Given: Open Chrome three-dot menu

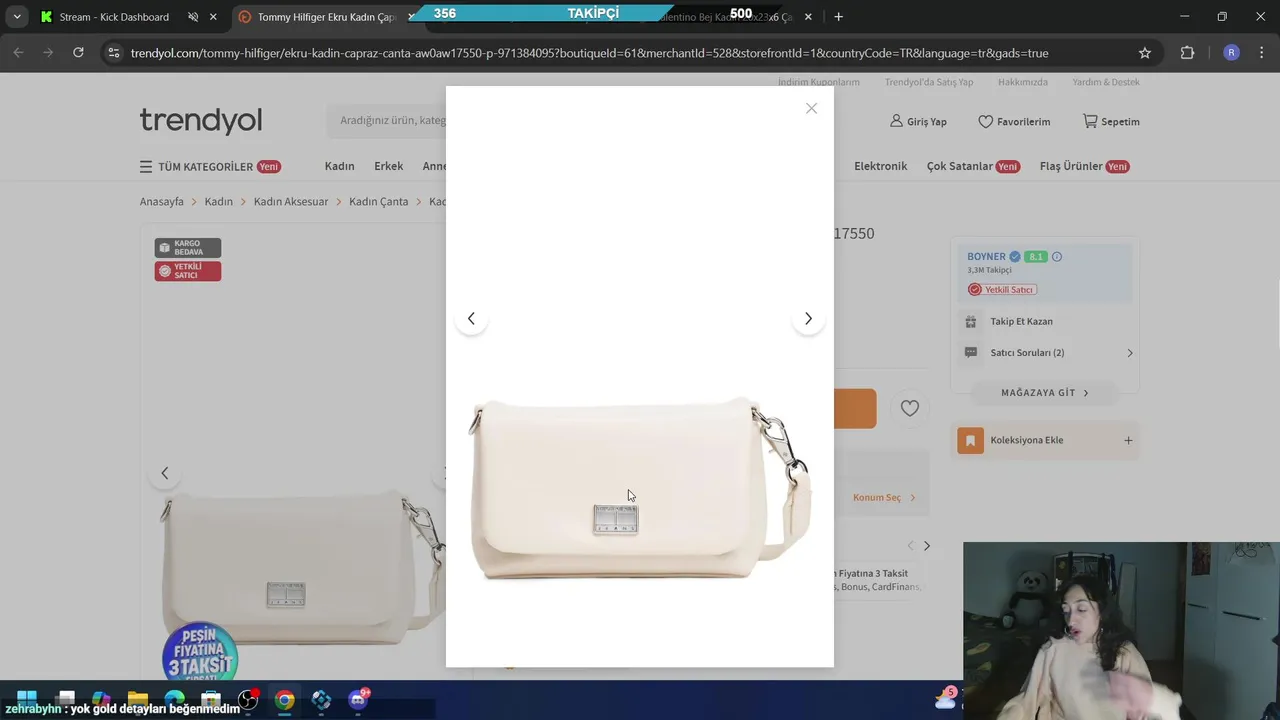Looking at the screenshot, I should pyautogui.click(x=1262, y=53).
